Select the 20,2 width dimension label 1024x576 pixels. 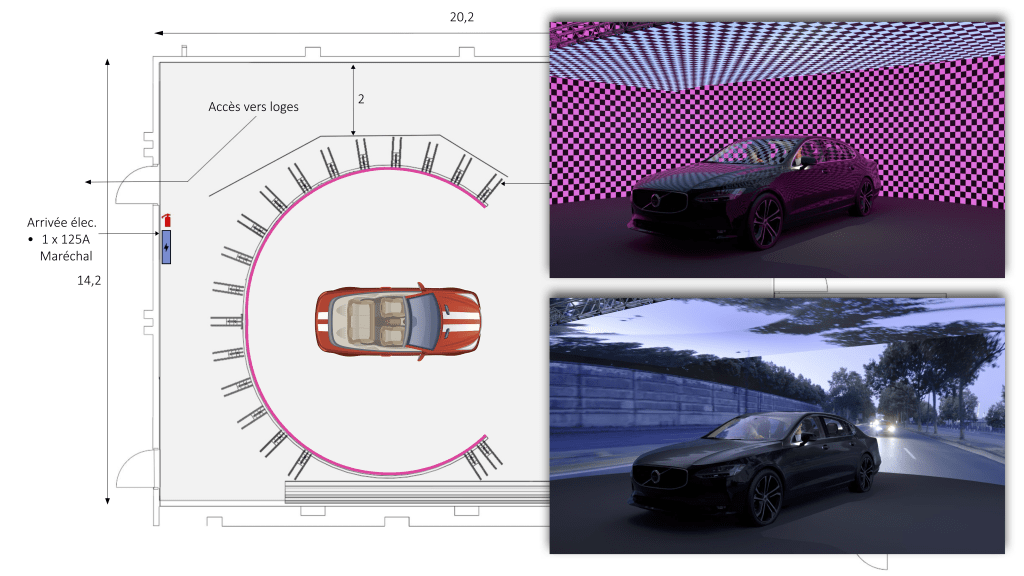click(x=464, y=17)
